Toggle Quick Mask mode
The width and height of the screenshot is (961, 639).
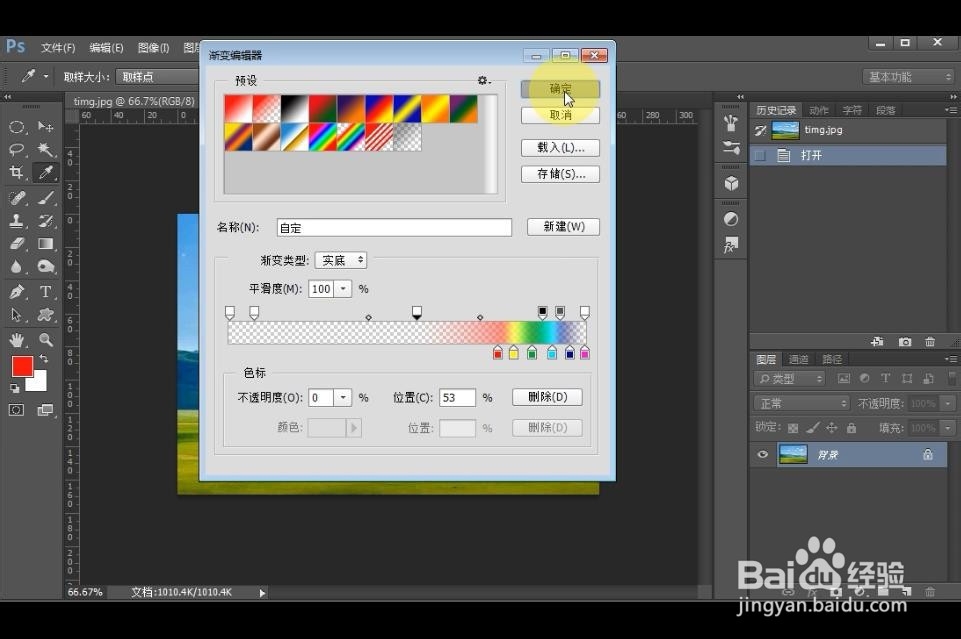[17, 410]
